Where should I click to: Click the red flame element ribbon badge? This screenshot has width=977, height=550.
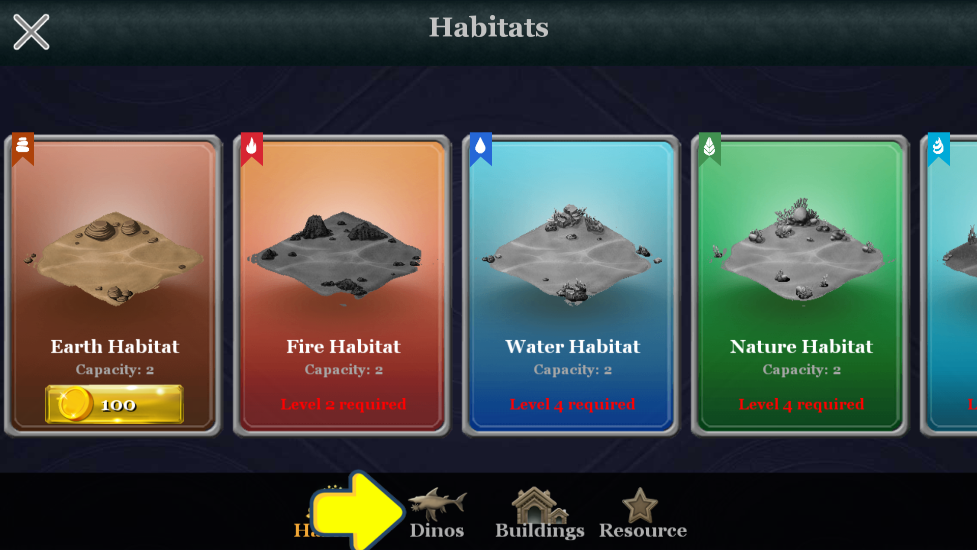(x=252, y=148)
